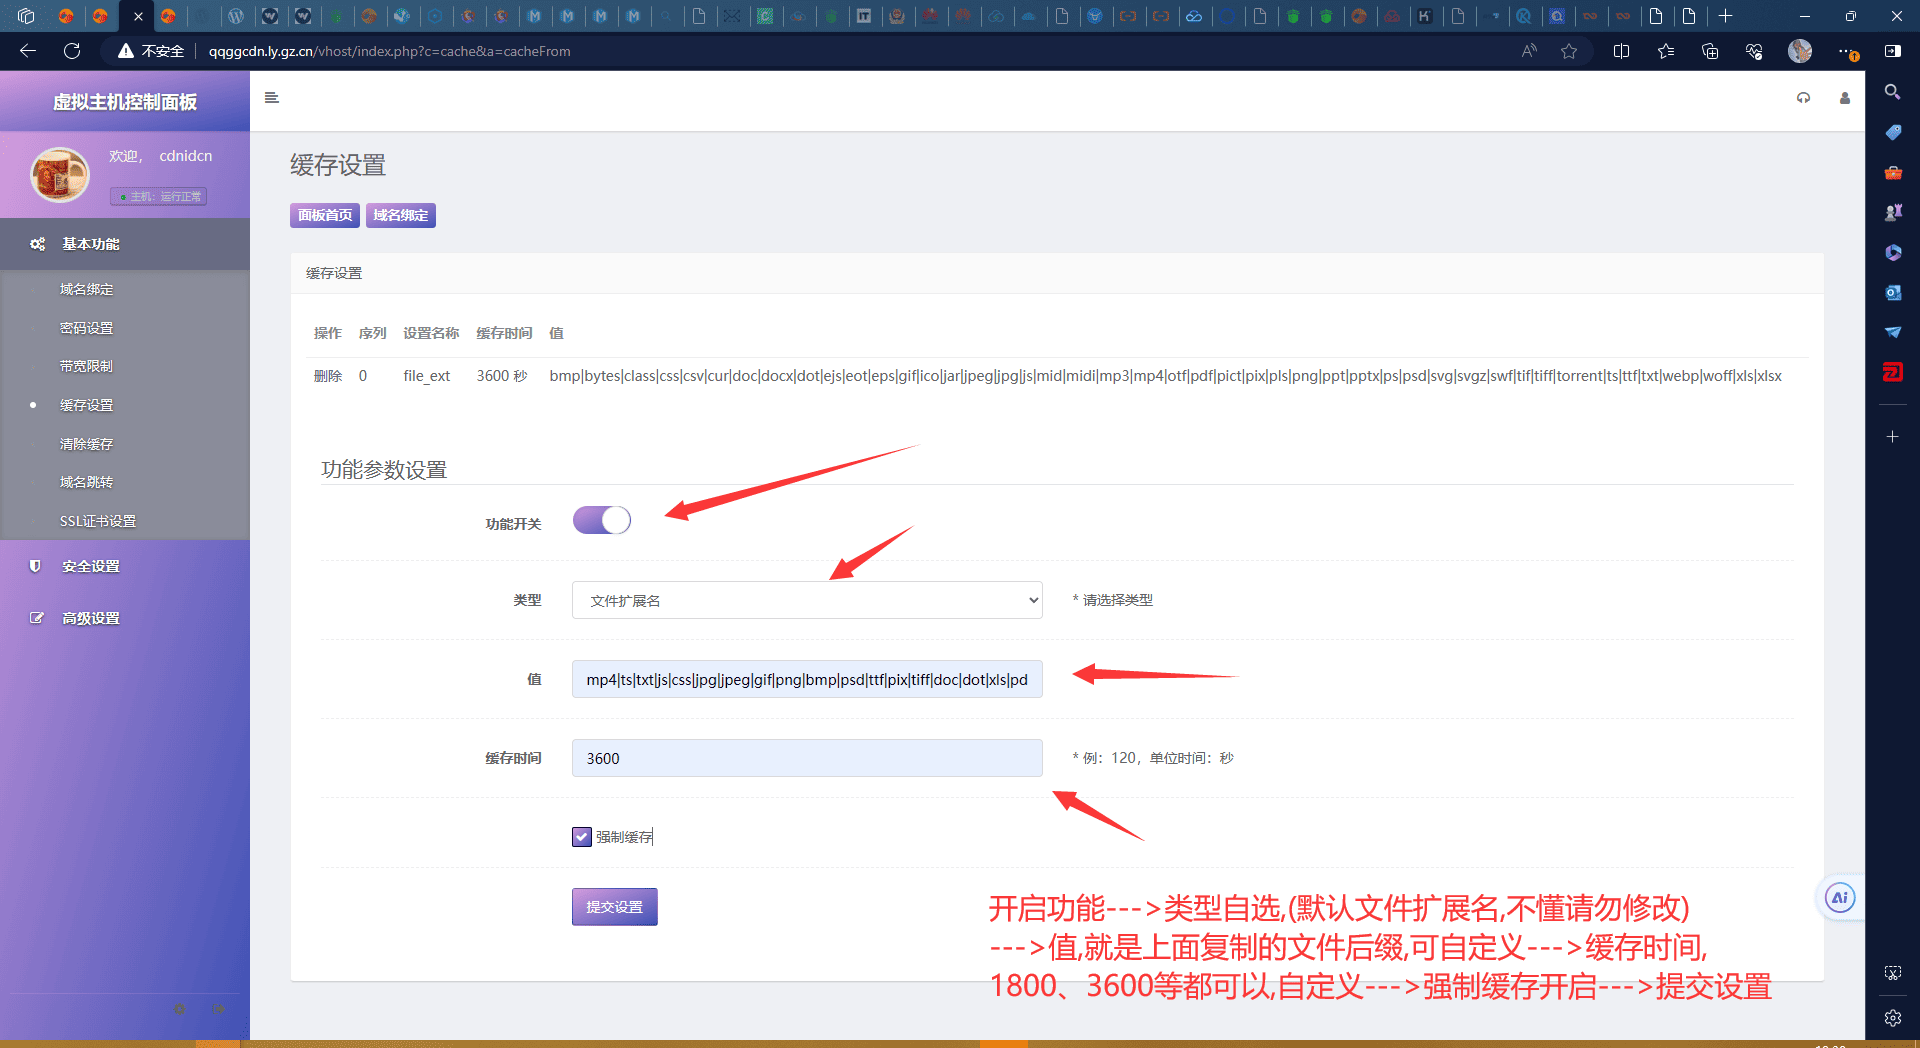Go to 清除缓存 in sidebar menu
This screenshot has width=1920, height=1048.
pos(86,444)
